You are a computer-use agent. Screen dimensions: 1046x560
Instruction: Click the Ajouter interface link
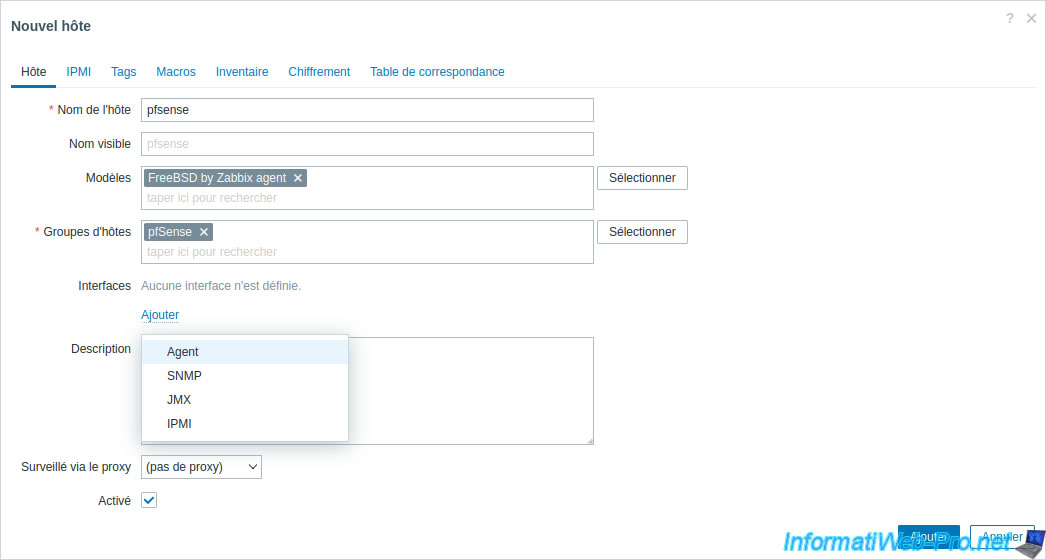coord(160,315)
